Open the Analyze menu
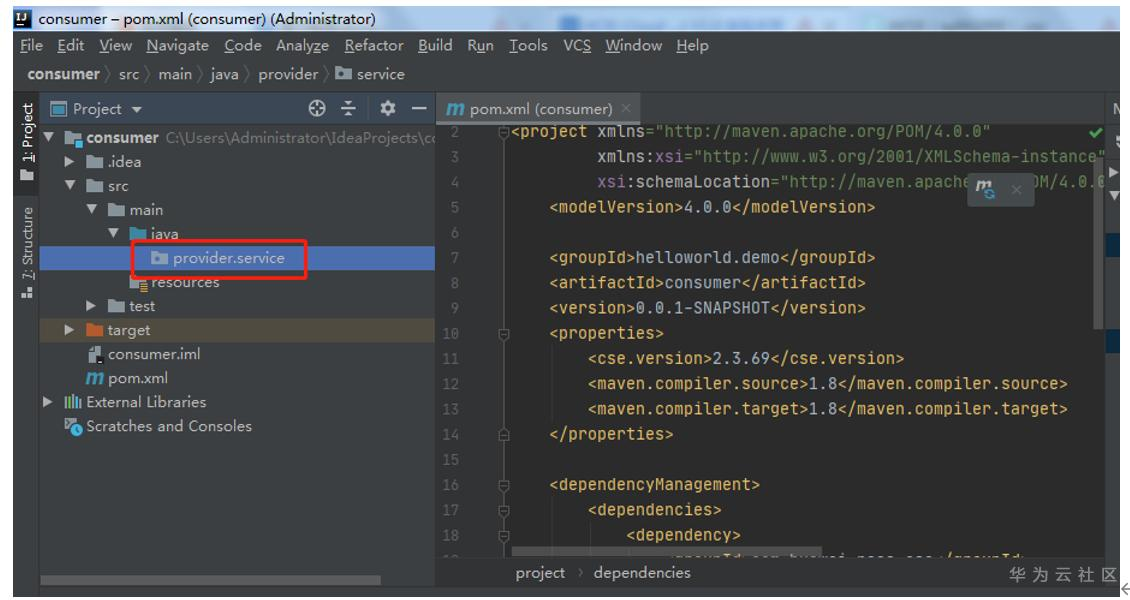 click(303, 45)
